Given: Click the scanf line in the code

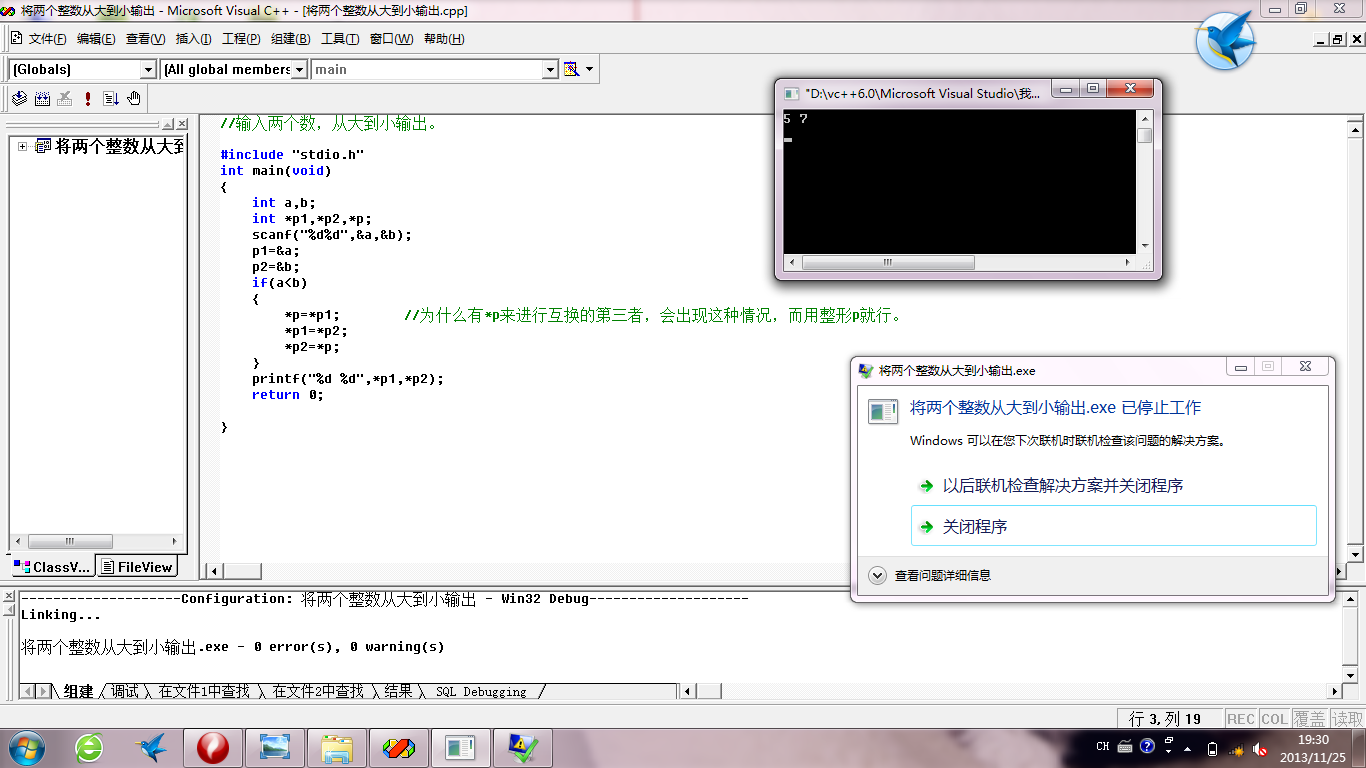Looking at the screenshot, I should 332,234.
